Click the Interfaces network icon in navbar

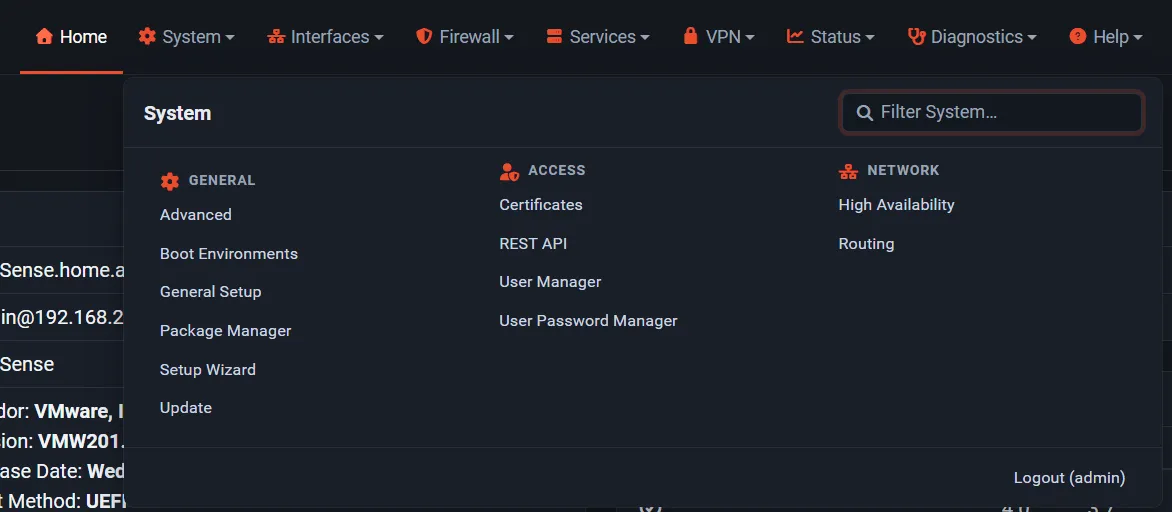click(x=277, y=36)
